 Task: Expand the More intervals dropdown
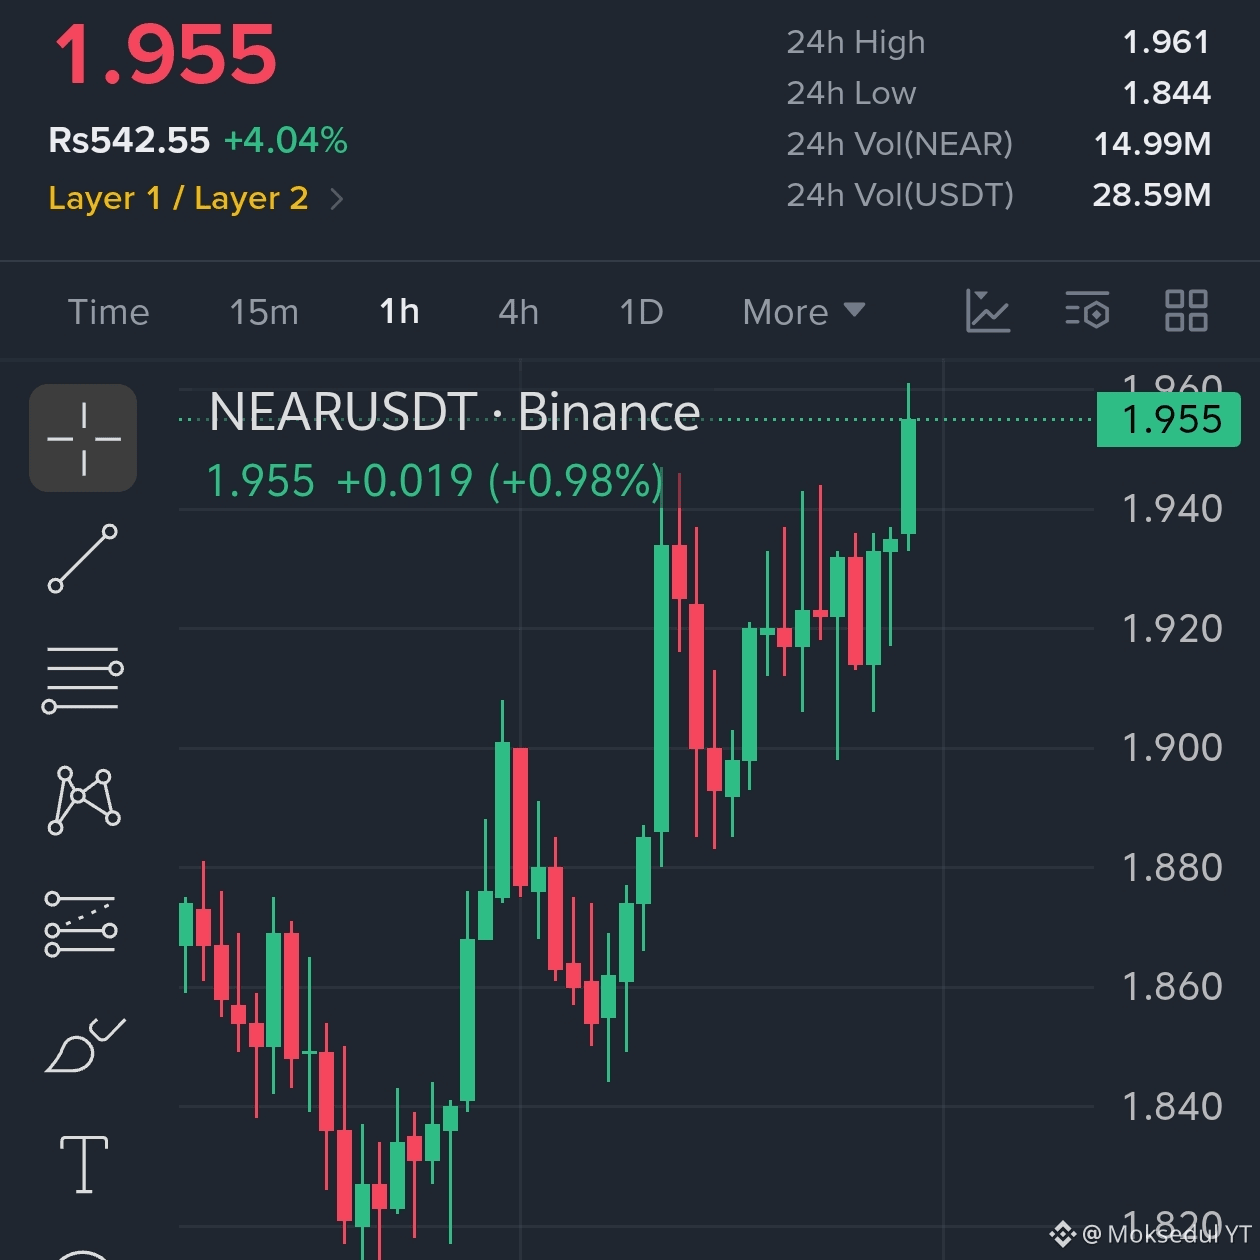click(804, 312)
